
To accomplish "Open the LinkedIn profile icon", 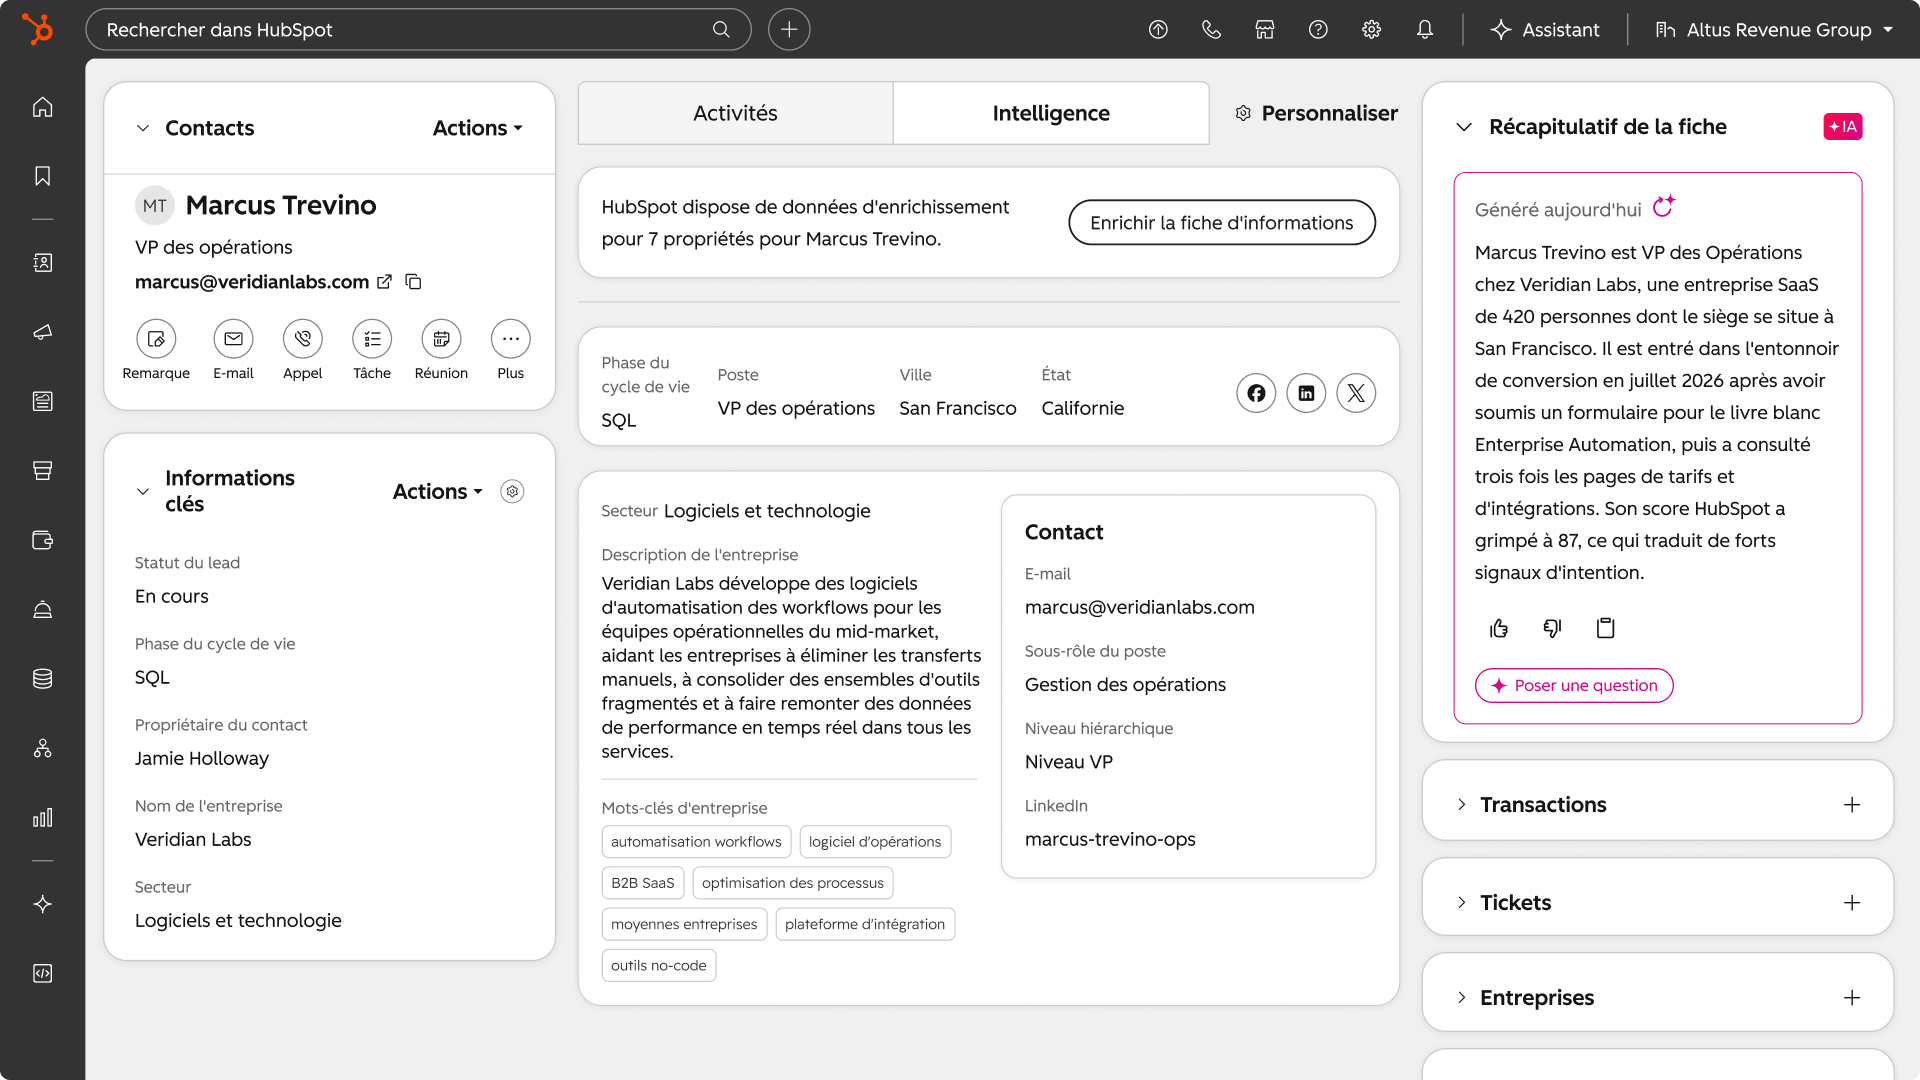I will click(x=1306, y=393).
